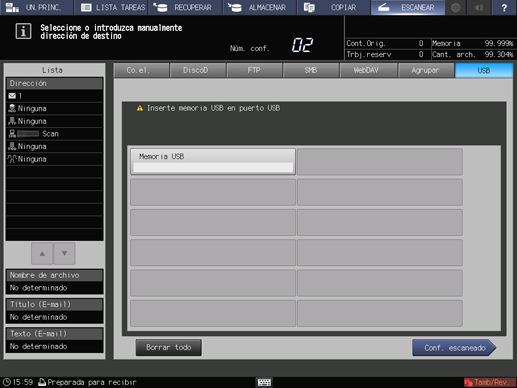Switch to the RECUPERAR tab
The image size is (517, 388).
(x=185, y=7)
